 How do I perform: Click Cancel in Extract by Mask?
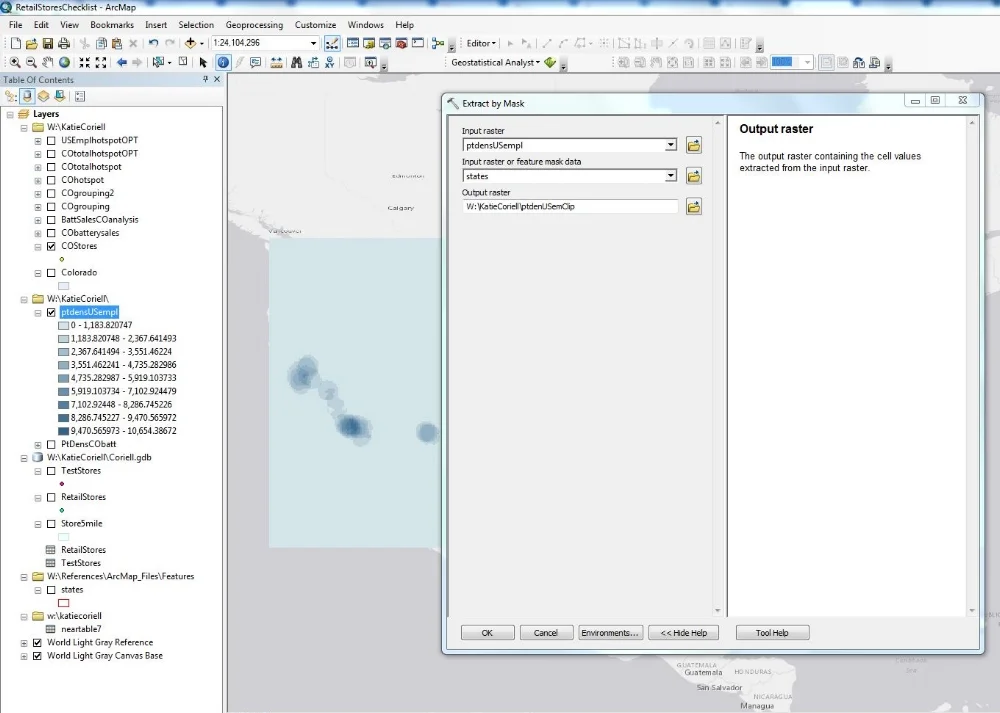[x=546, y=633]
